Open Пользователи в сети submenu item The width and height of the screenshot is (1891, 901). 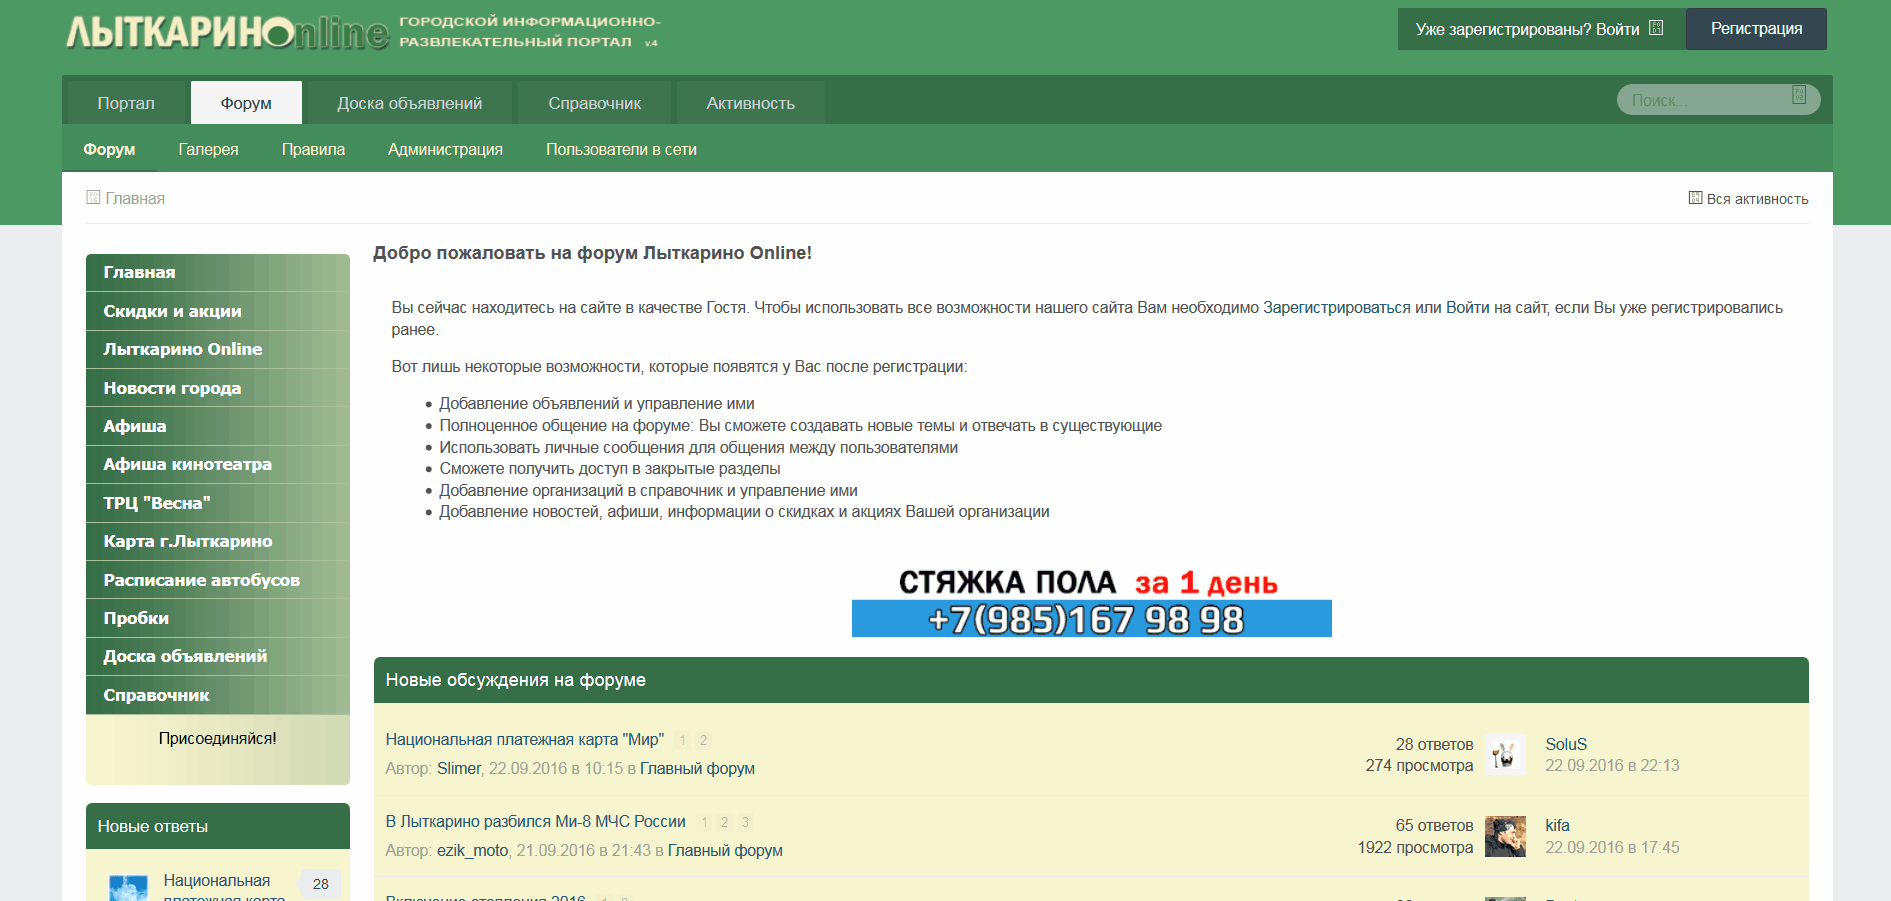pyautogui.click(x=621, y=149)
